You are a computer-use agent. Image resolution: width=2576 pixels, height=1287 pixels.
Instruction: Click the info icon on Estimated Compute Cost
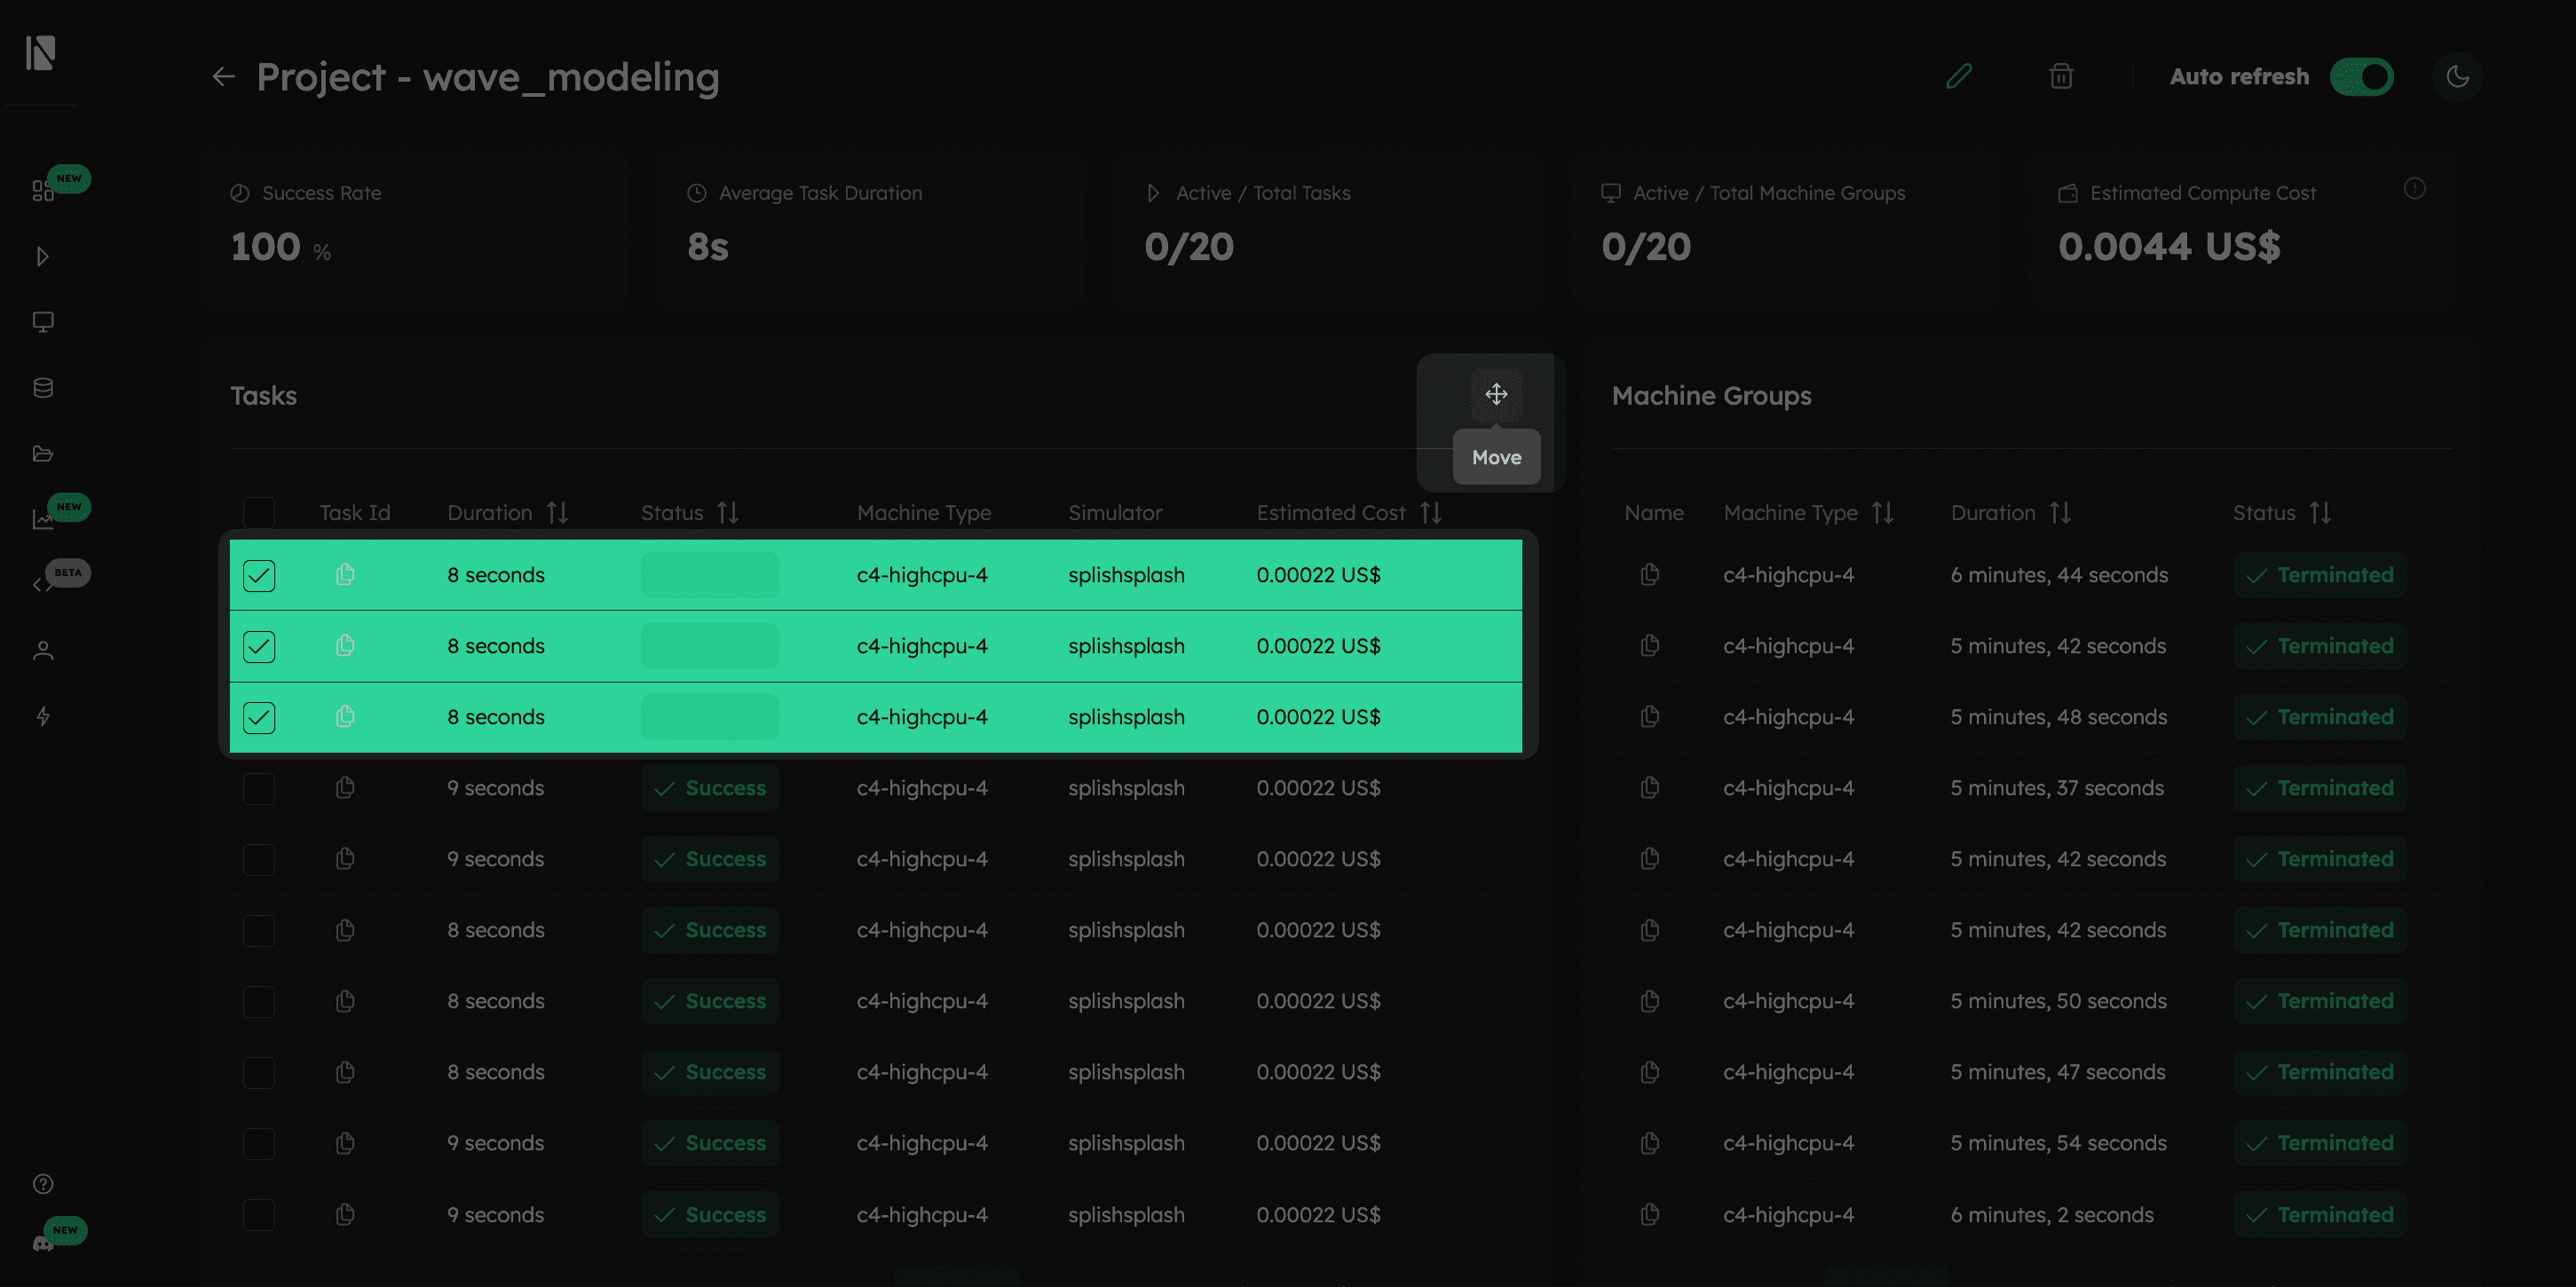click(2414, 189)
